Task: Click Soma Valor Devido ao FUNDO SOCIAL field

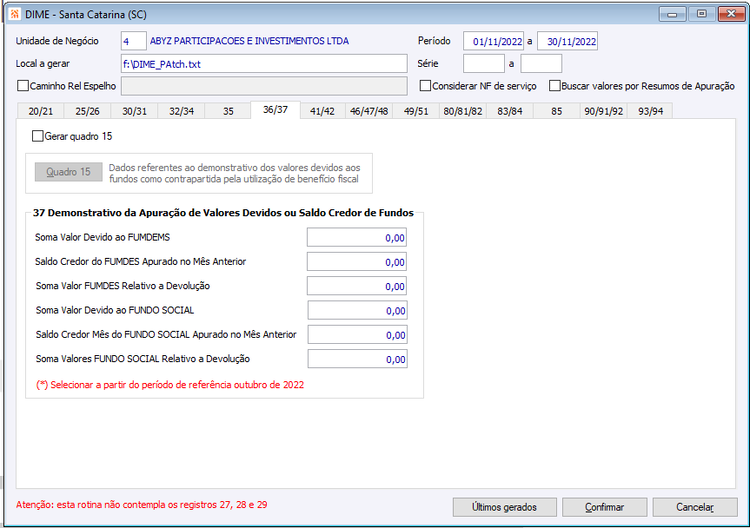Action: [x=357, y=310]
